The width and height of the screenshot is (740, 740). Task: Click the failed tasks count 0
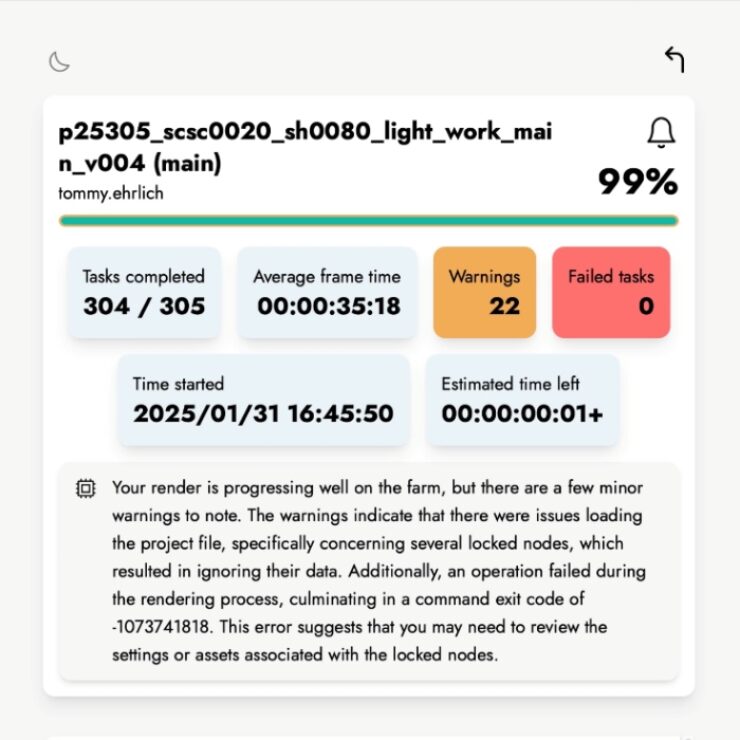point(645,306)
